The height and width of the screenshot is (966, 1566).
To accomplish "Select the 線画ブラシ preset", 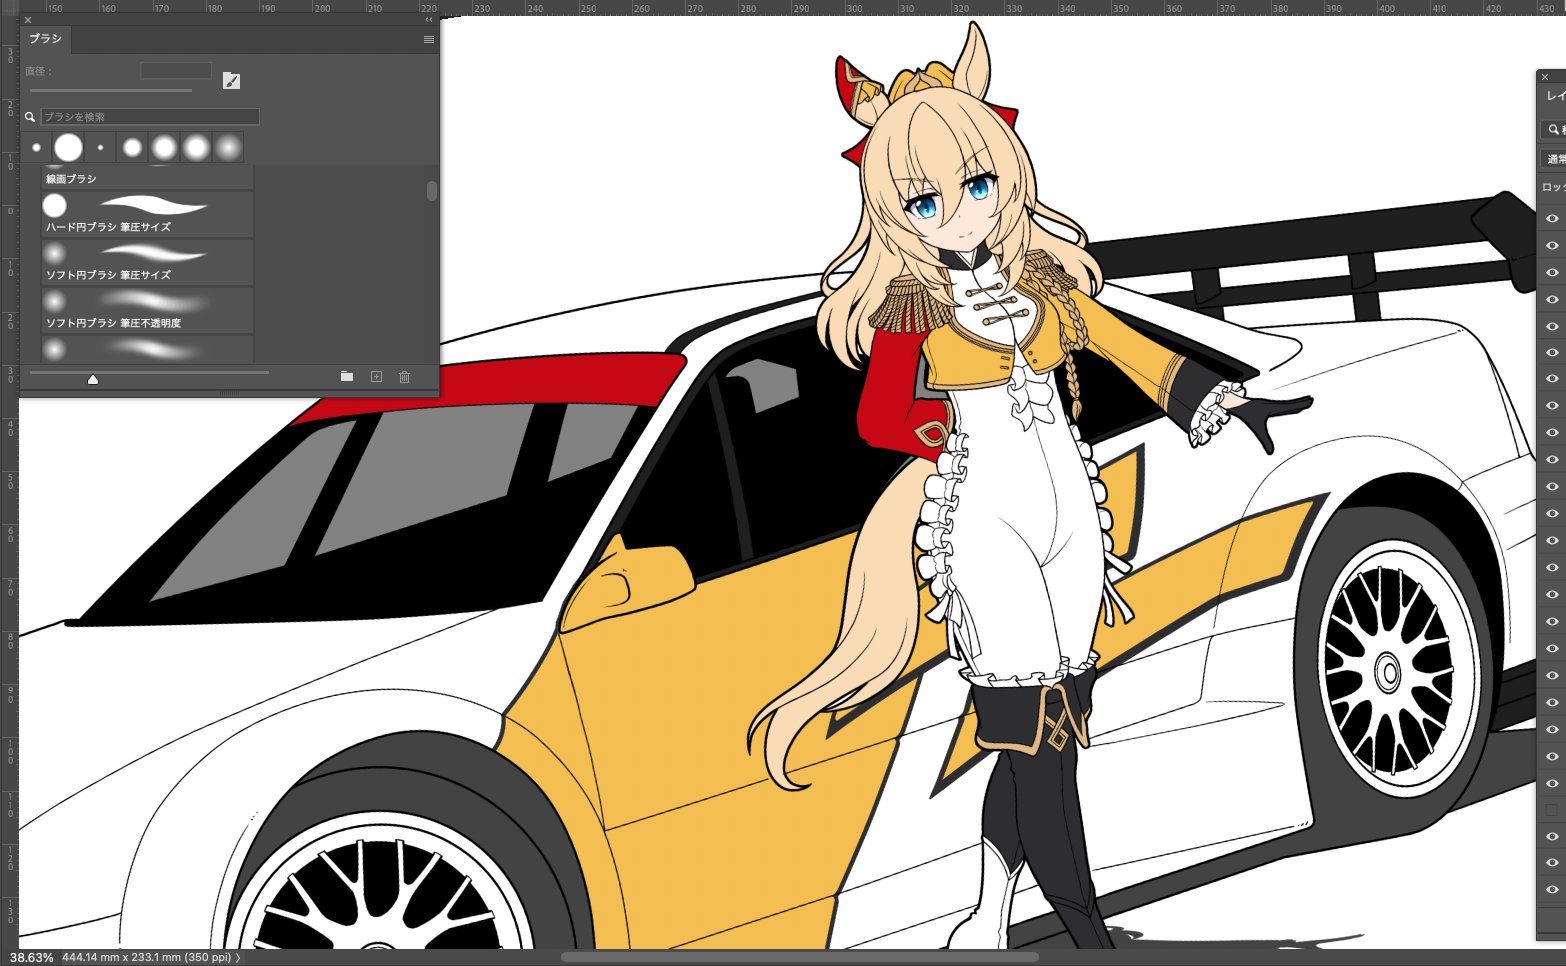I will click(147, 178).
